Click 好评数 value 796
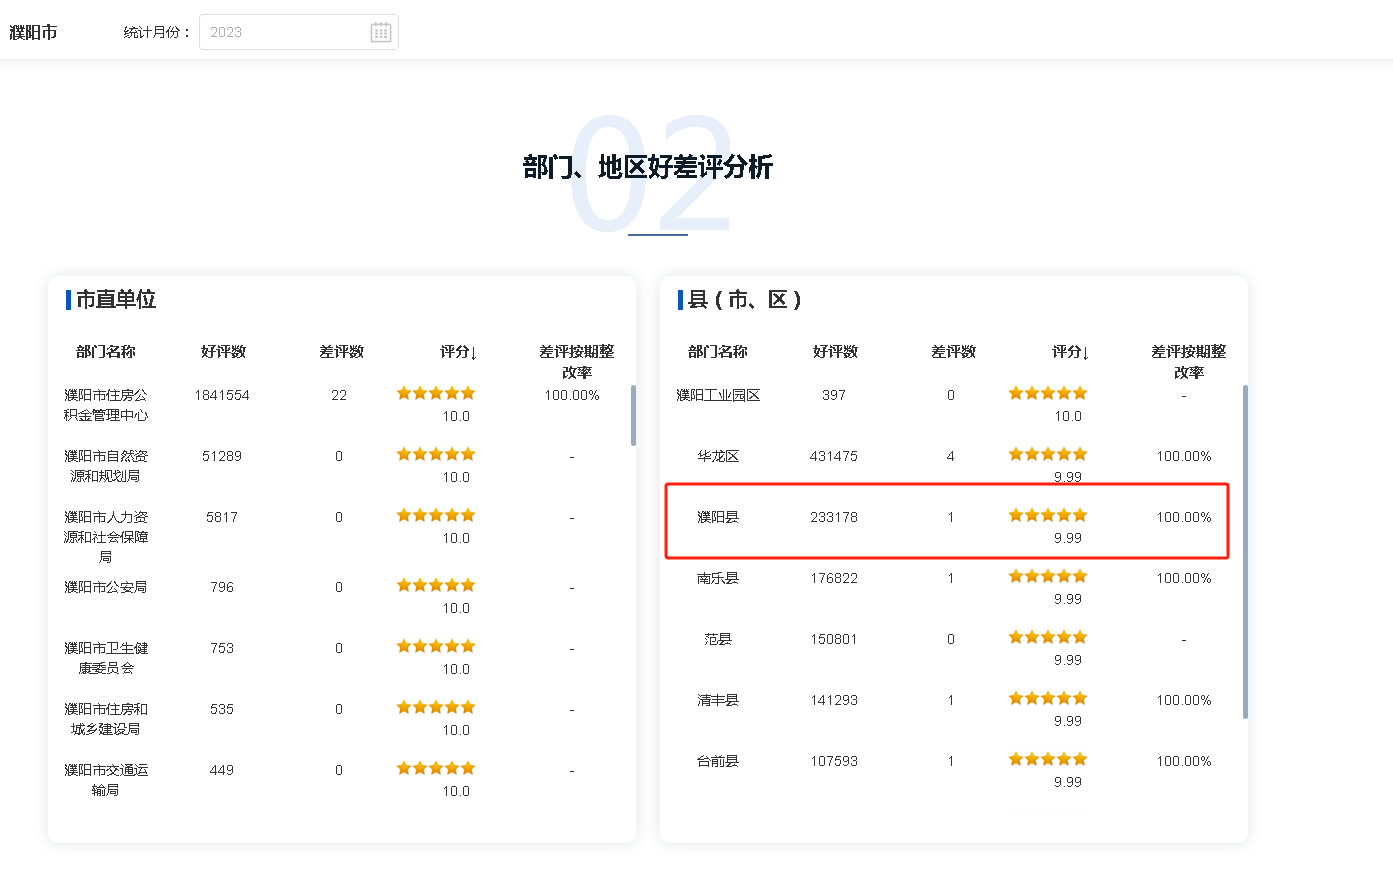The width and height of the screenshot is (1393, 886). [222, 587]
